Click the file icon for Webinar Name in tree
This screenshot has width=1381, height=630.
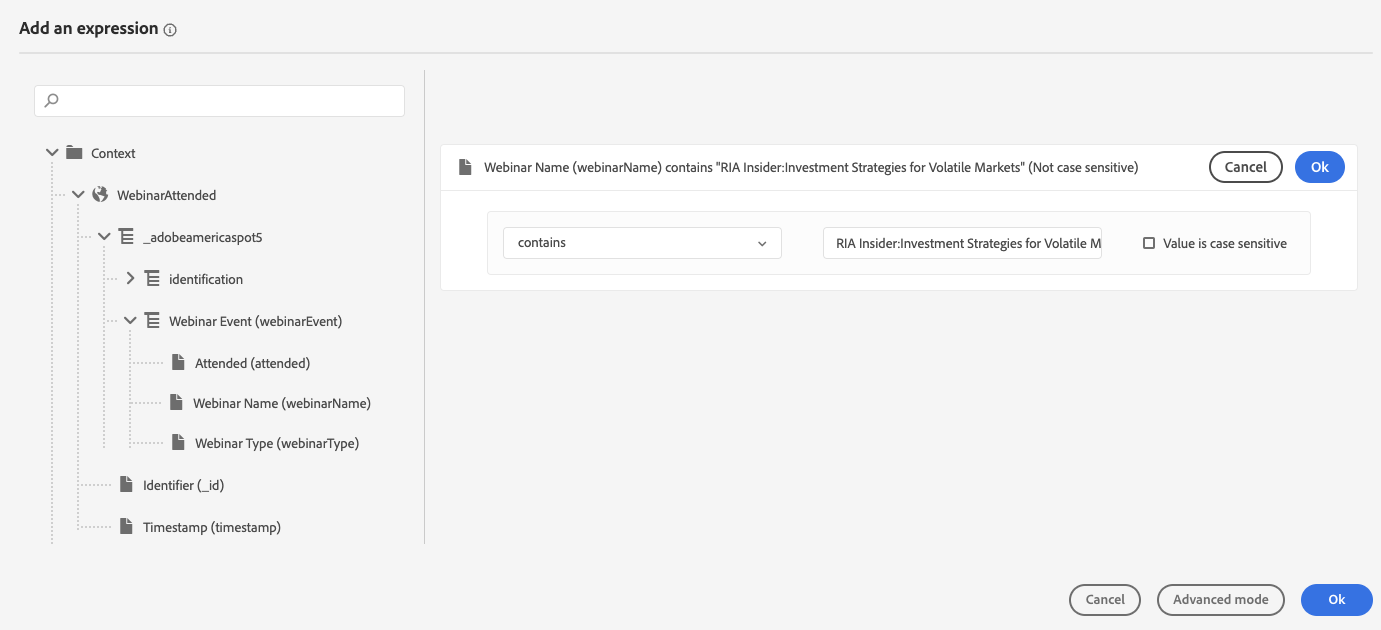[x=176, y=402]
